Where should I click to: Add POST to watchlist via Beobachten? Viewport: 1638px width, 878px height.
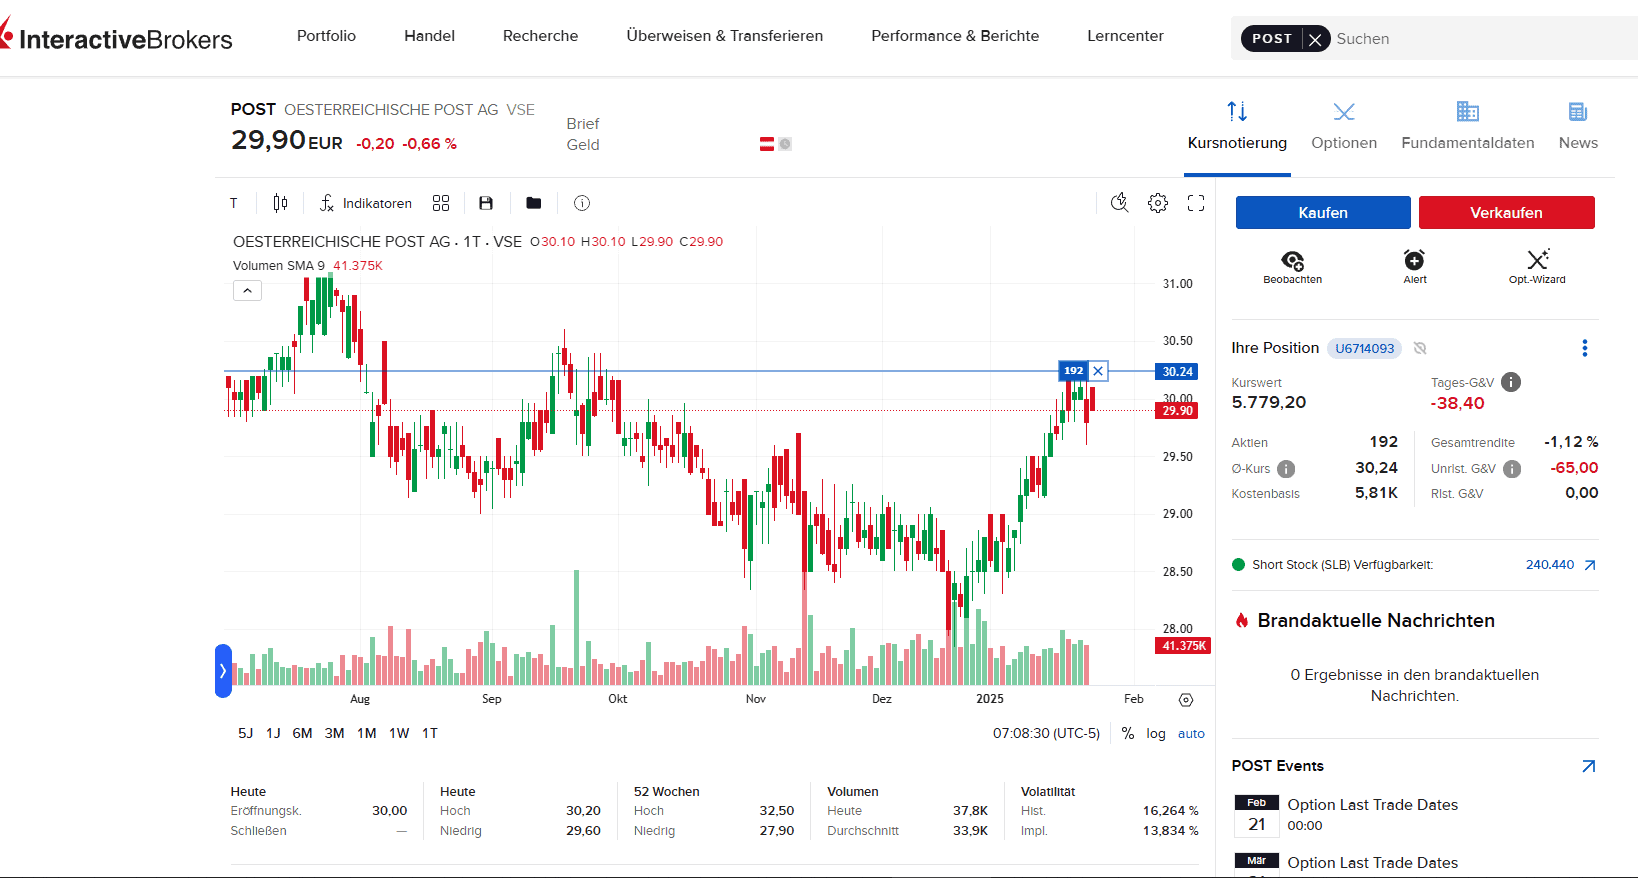1293,267
